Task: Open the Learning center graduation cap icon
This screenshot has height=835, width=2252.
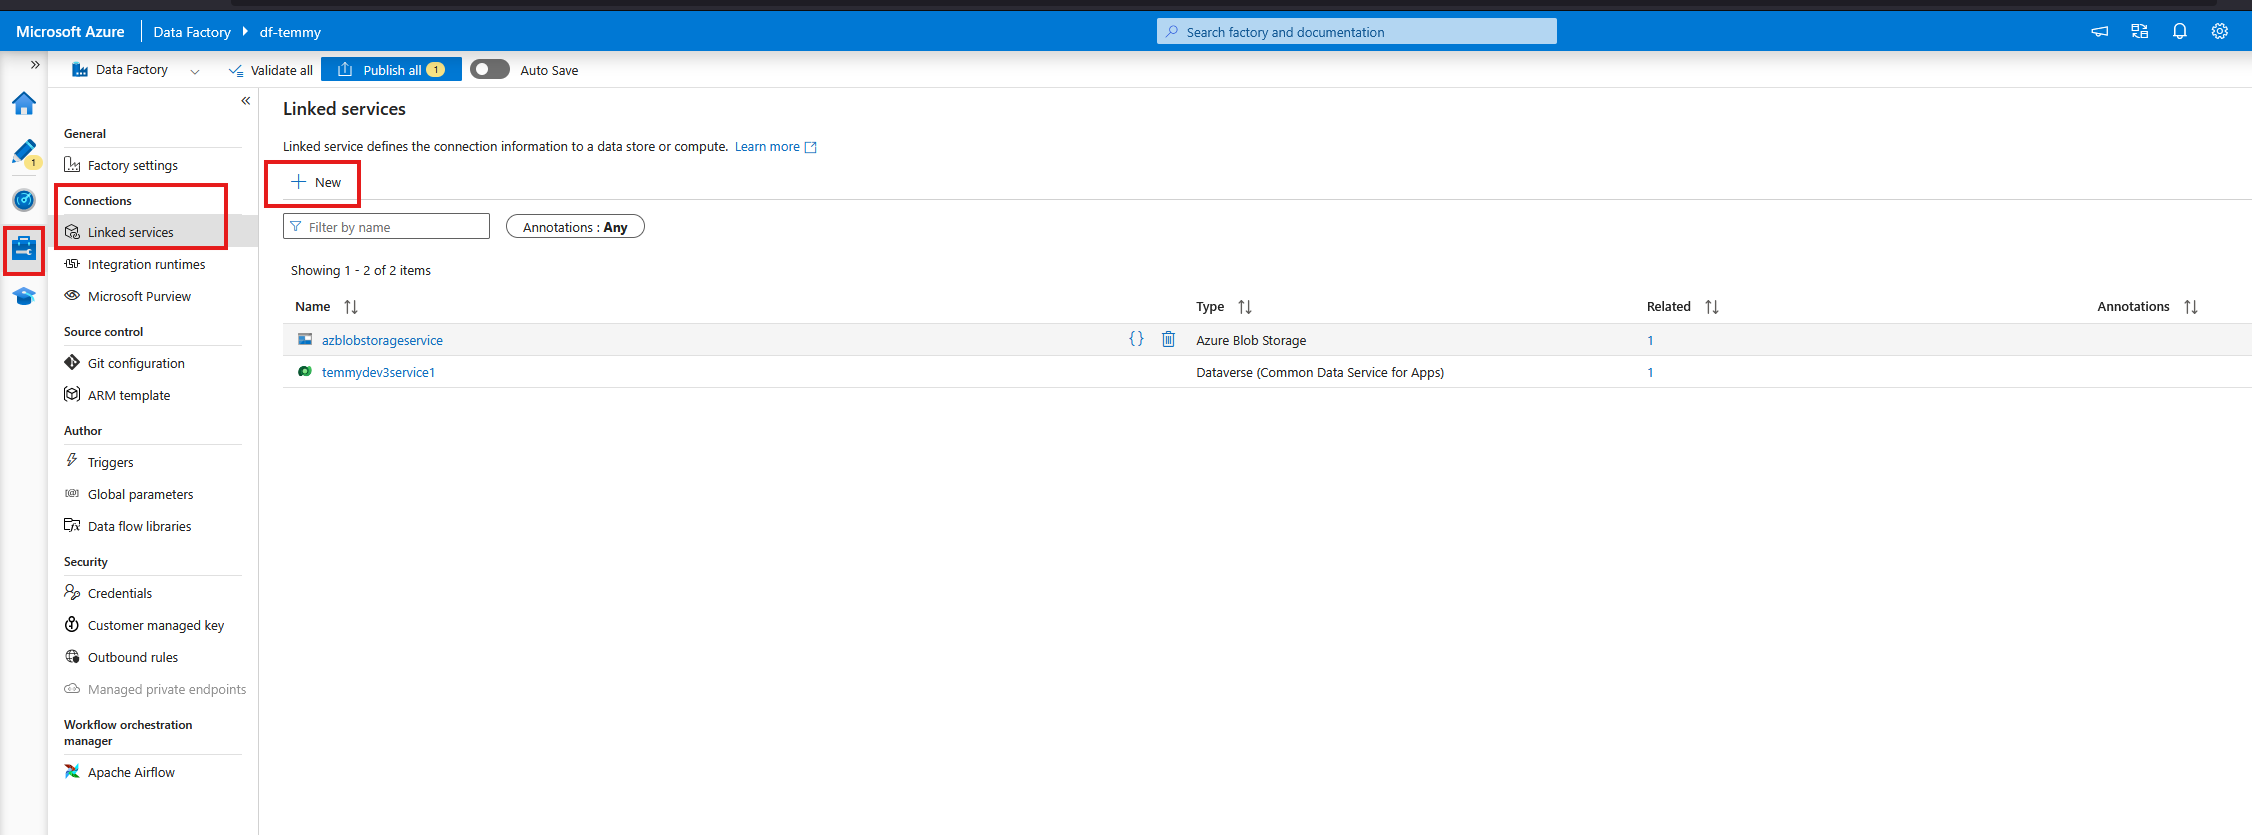Action: coord(24,296)
